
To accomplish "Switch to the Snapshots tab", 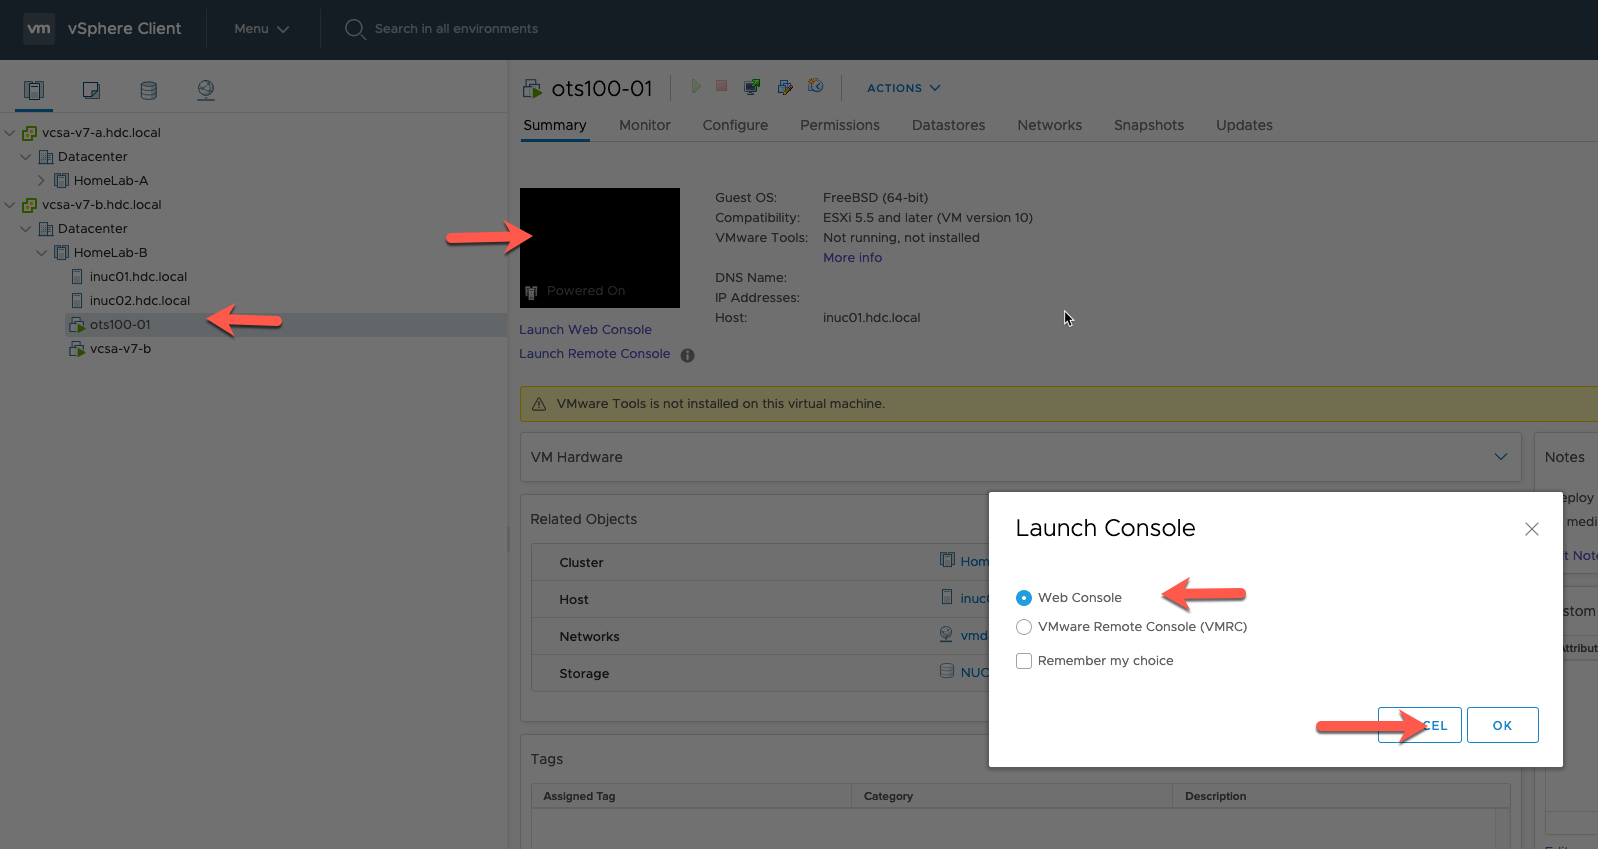I will click(1148, 125).
